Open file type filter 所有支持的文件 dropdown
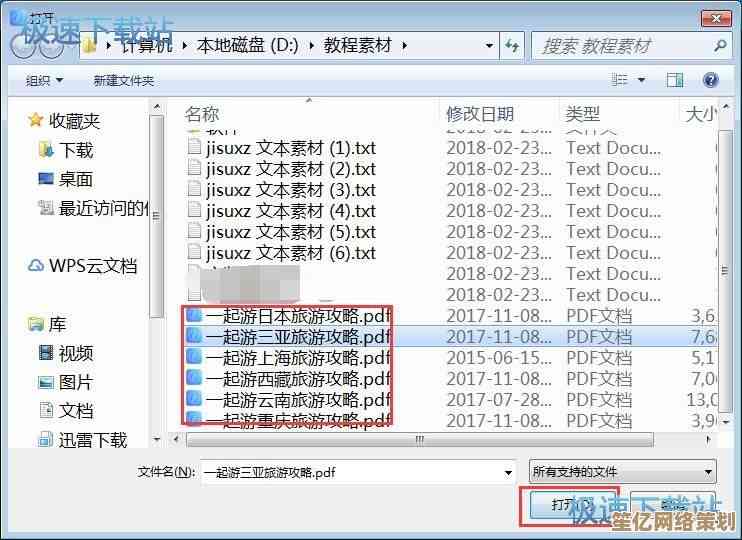 click(x=622, y=472)
